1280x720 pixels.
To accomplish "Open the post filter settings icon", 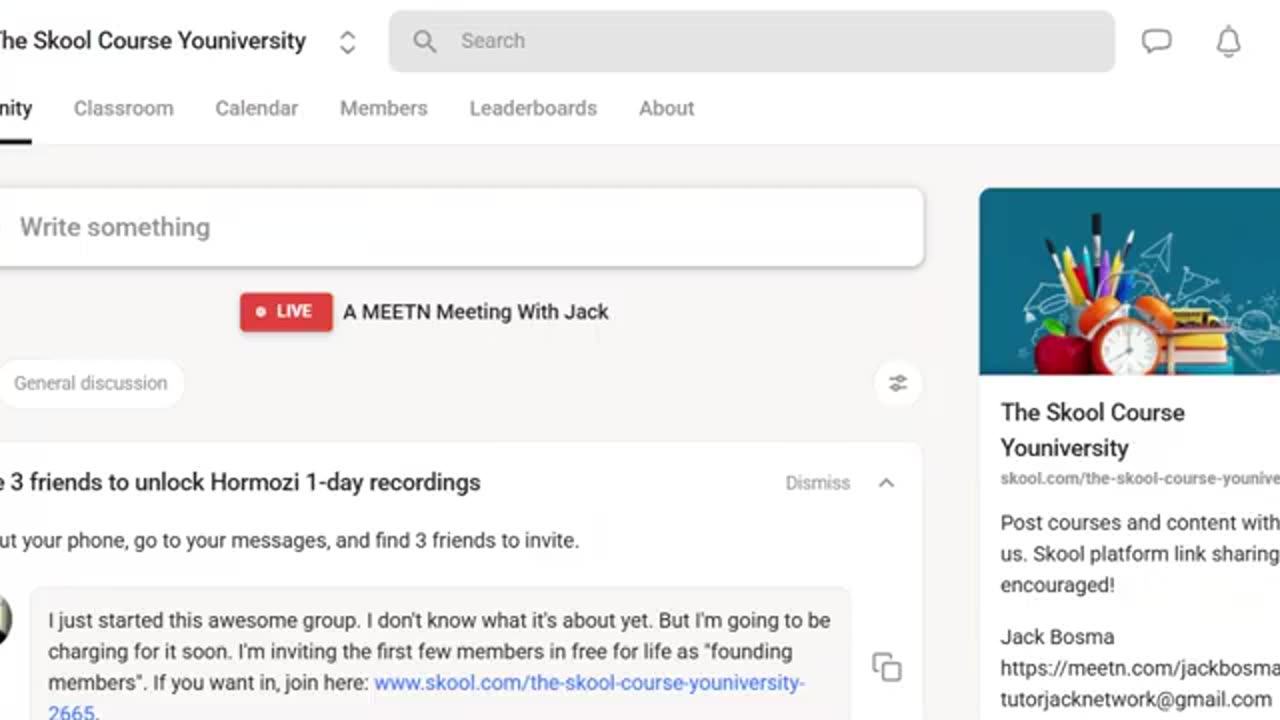I will tap(898, 383).
